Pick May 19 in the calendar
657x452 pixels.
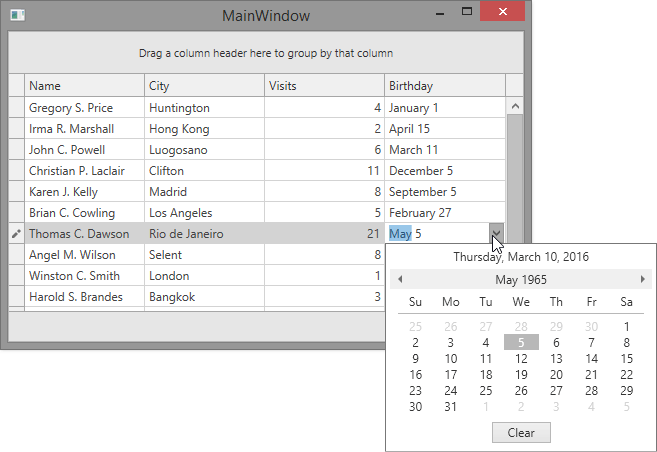(521, 374)
